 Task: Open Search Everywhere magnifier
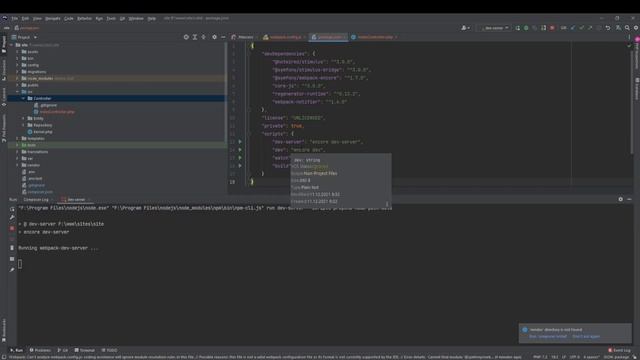pyautogui.click(x=627, y=28)
